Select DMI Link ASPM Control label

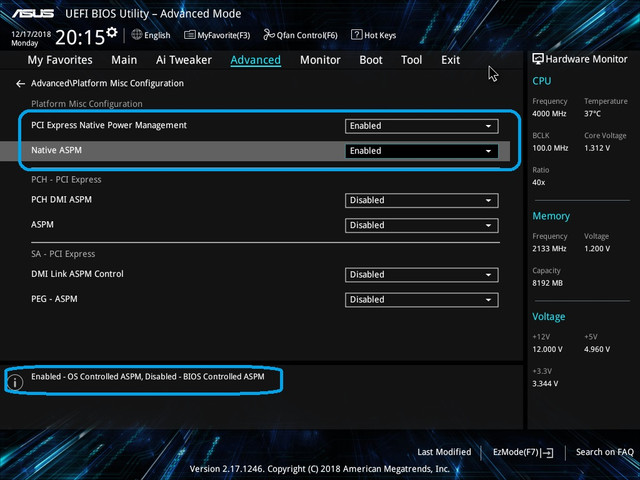point(77,274)
